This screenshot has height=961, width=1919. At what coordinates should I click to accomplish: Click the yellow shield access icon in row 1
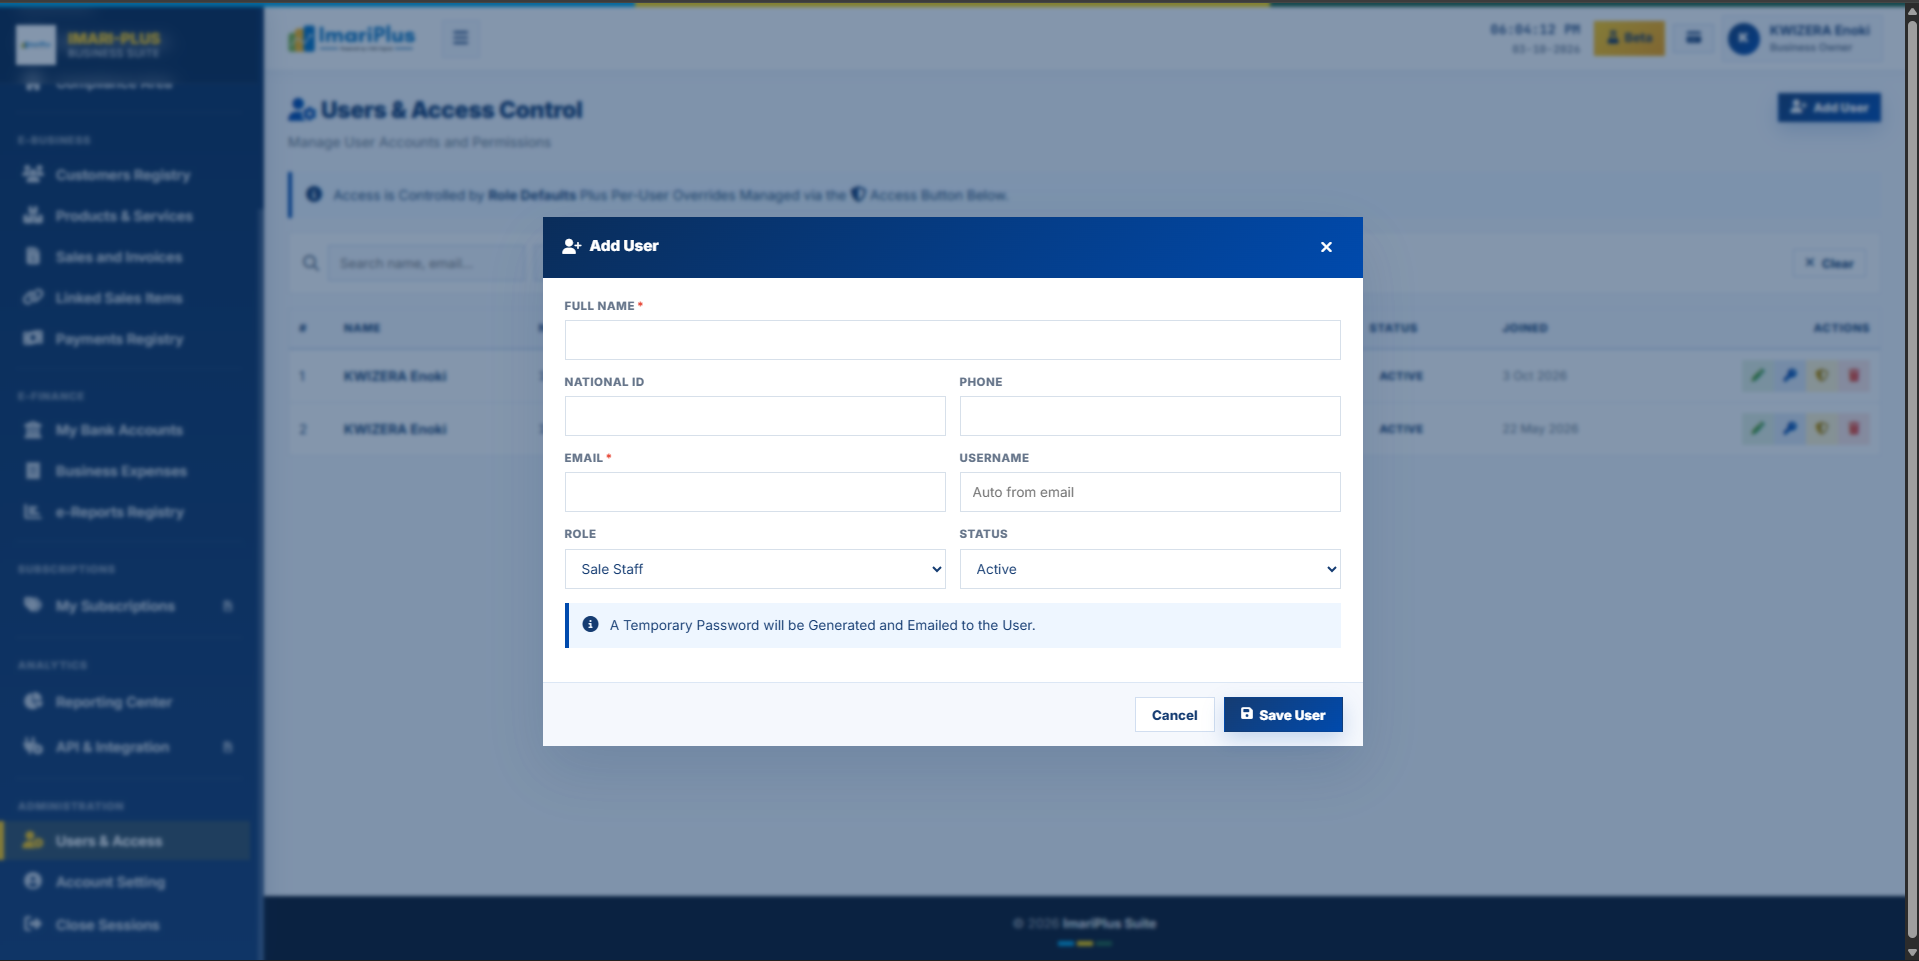[1822, 376]
